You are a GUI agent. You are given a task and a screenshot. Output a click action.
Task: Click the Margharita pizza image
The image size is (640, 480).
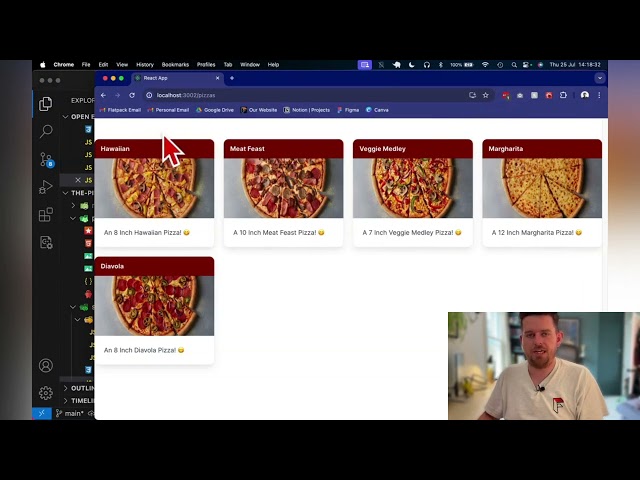542,188
